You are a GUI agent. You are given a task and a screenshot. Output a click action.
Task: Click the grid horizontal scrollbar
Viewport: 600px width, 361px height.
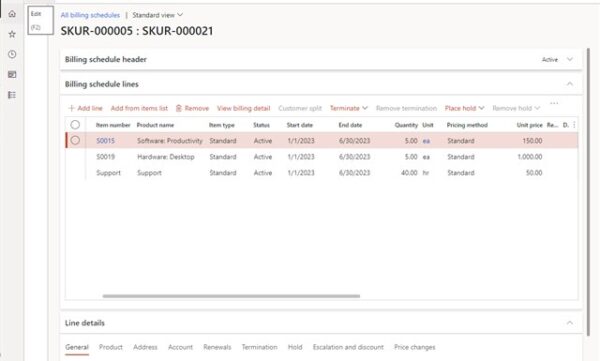click(x=231, y=296)
